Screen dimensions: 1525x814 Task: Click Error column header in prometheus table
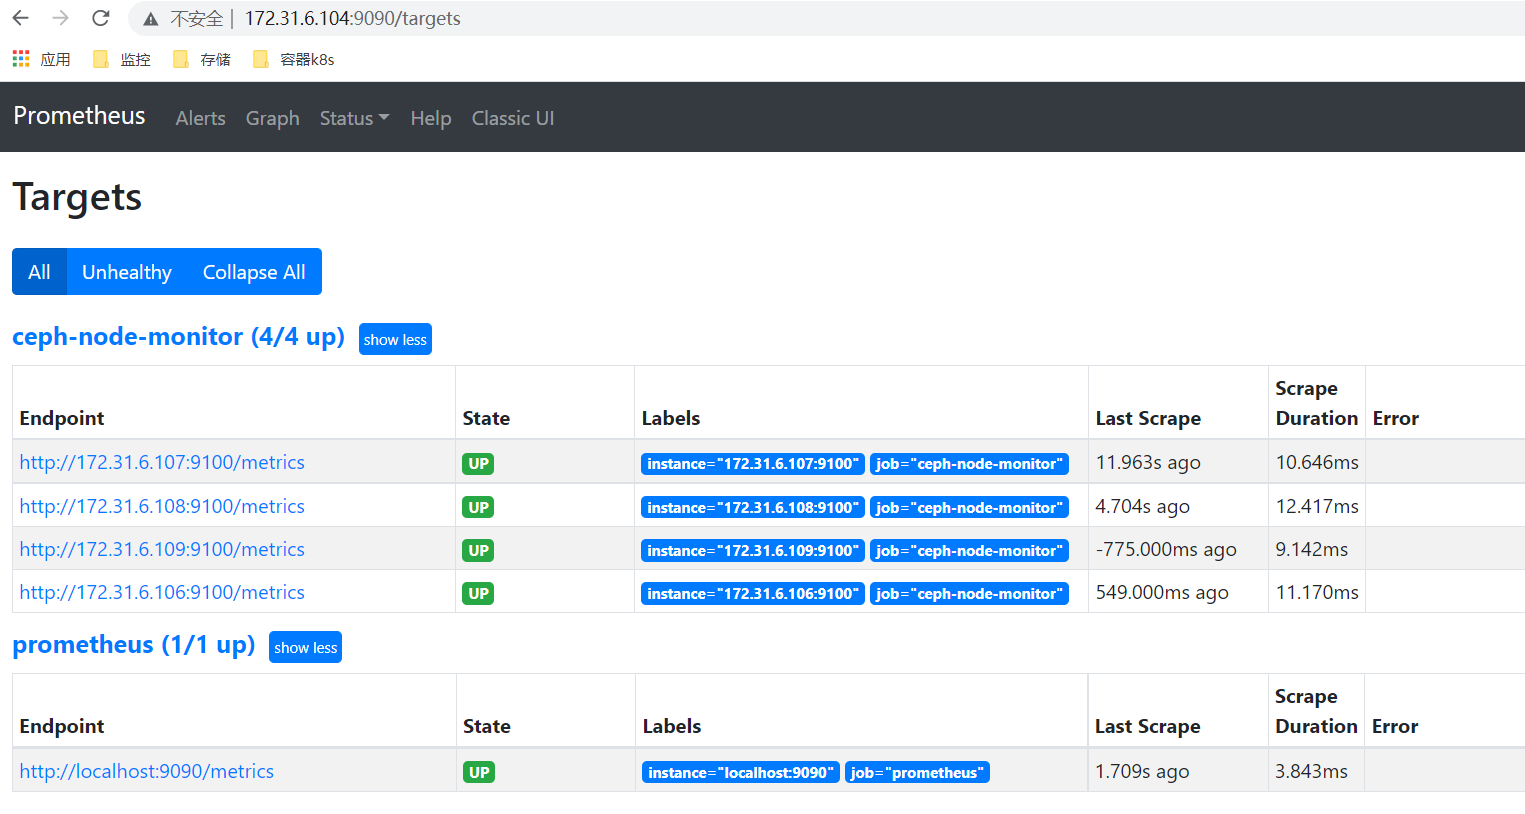click(x=1395, y=726)
